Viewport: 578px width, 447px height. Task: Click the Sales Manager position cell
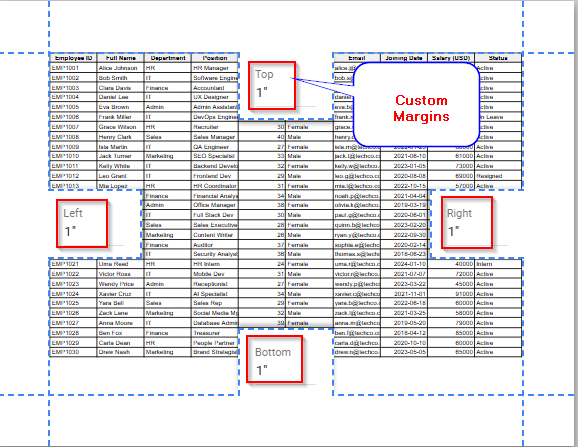(x=215, y=137)
